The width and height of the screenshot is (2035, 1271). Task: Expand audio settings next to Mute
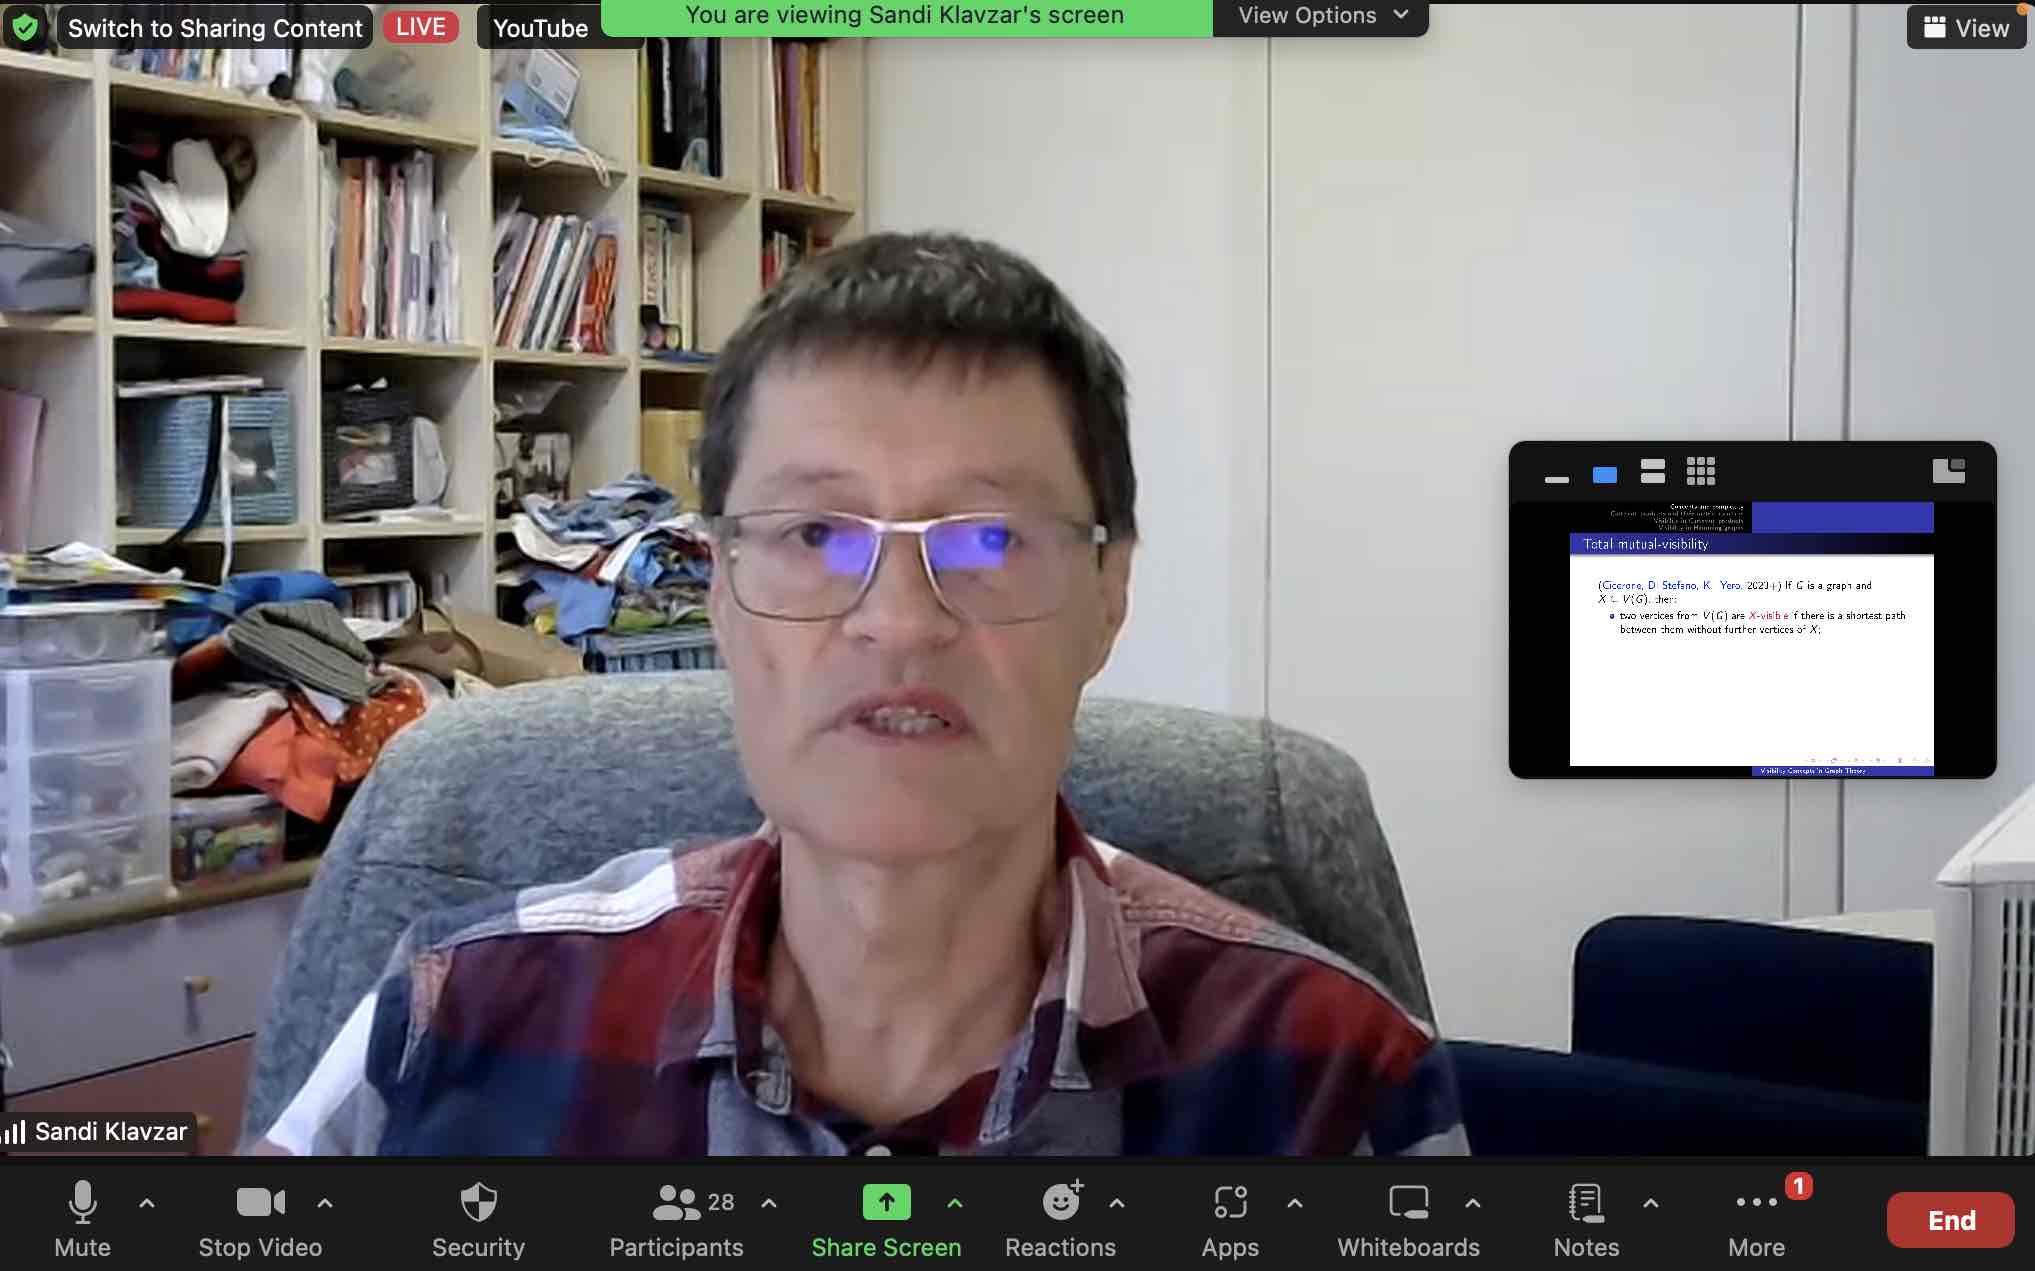point(146,1204)
